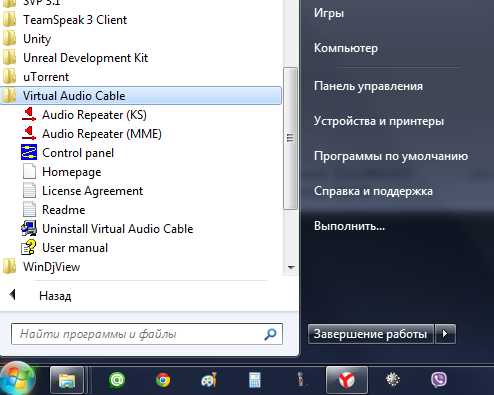Image resolution: width=494 pixels, height=395 pixels.
Task: Open Панель управления from Start menu
Action: [368, 86]
